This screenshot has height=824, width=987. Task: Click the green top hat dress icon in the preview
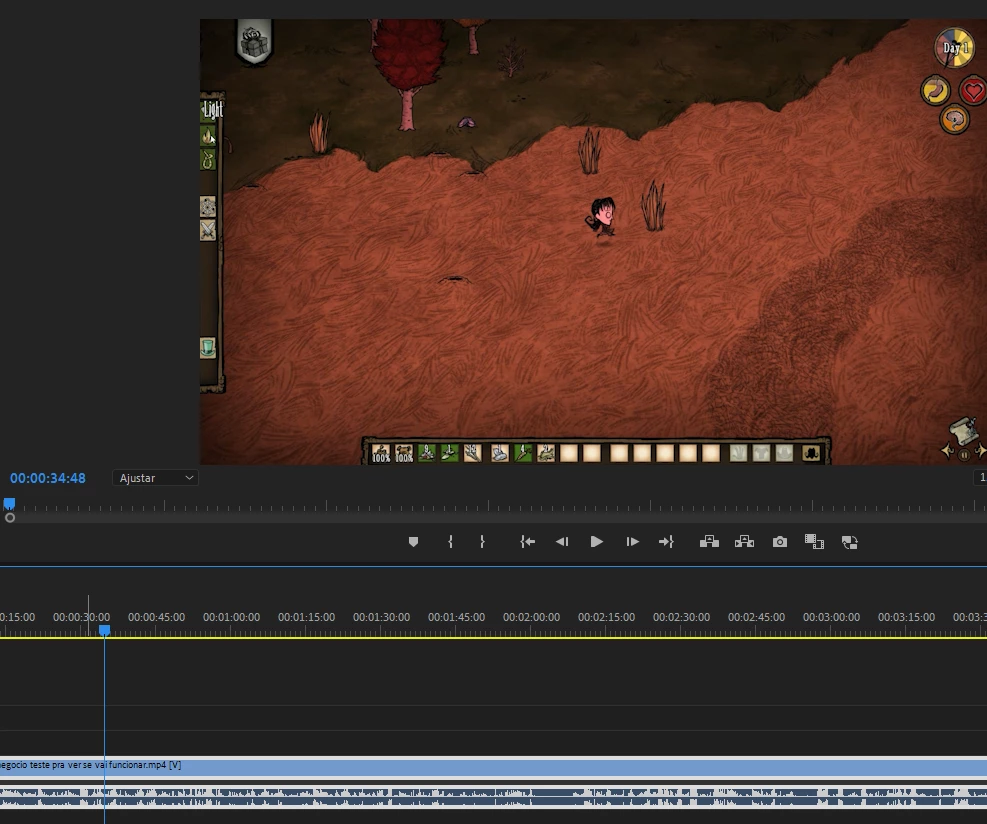tap(208, 347)
